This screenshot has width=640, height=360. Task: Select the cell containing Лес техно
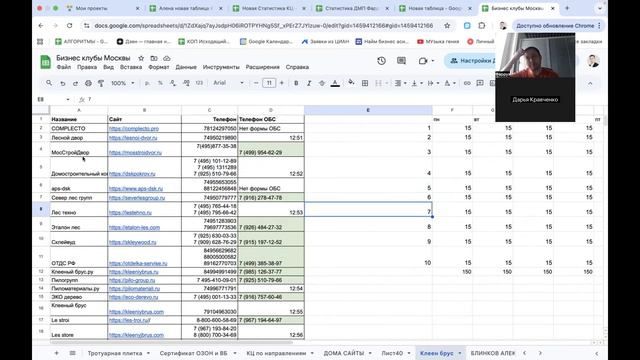click(x=79, y=209)
